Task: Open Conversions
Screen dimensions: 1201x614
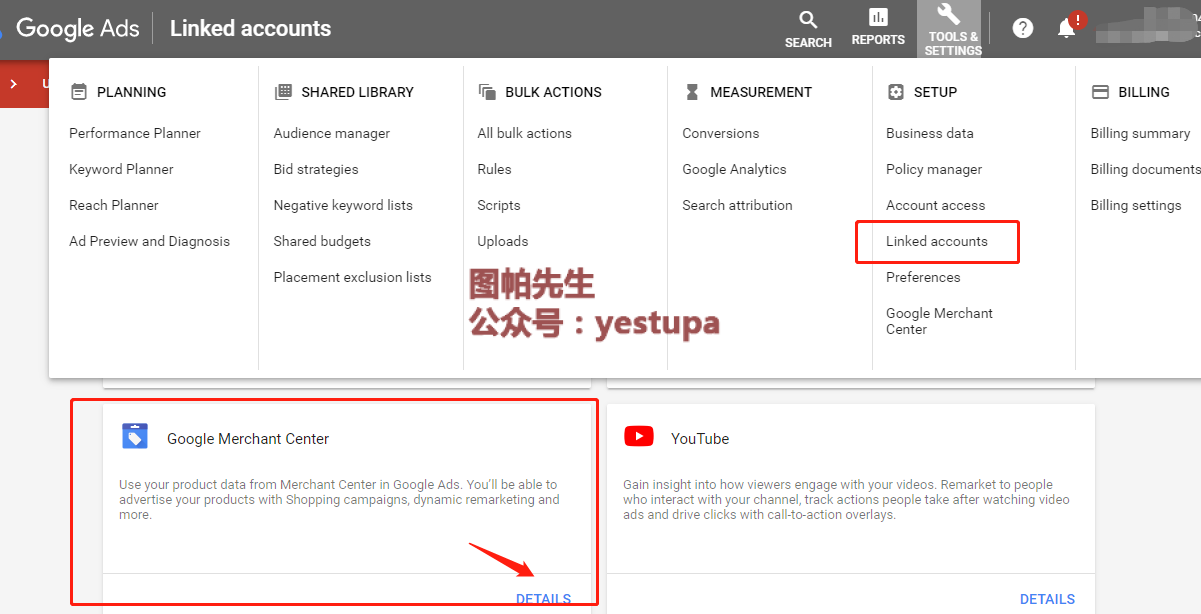Action: pyautogui.click(x=721, y=133)
